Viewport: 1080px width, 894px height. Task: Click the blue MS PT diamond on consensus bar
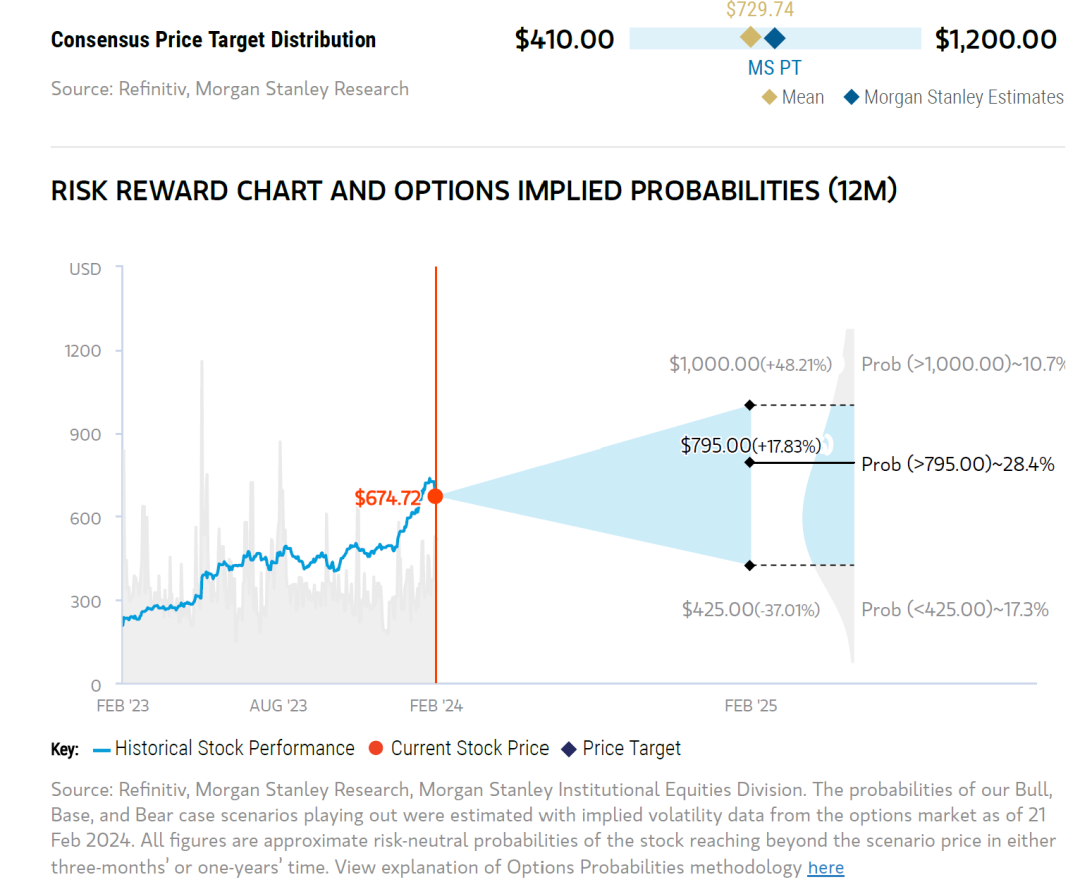tap(774, 38)
